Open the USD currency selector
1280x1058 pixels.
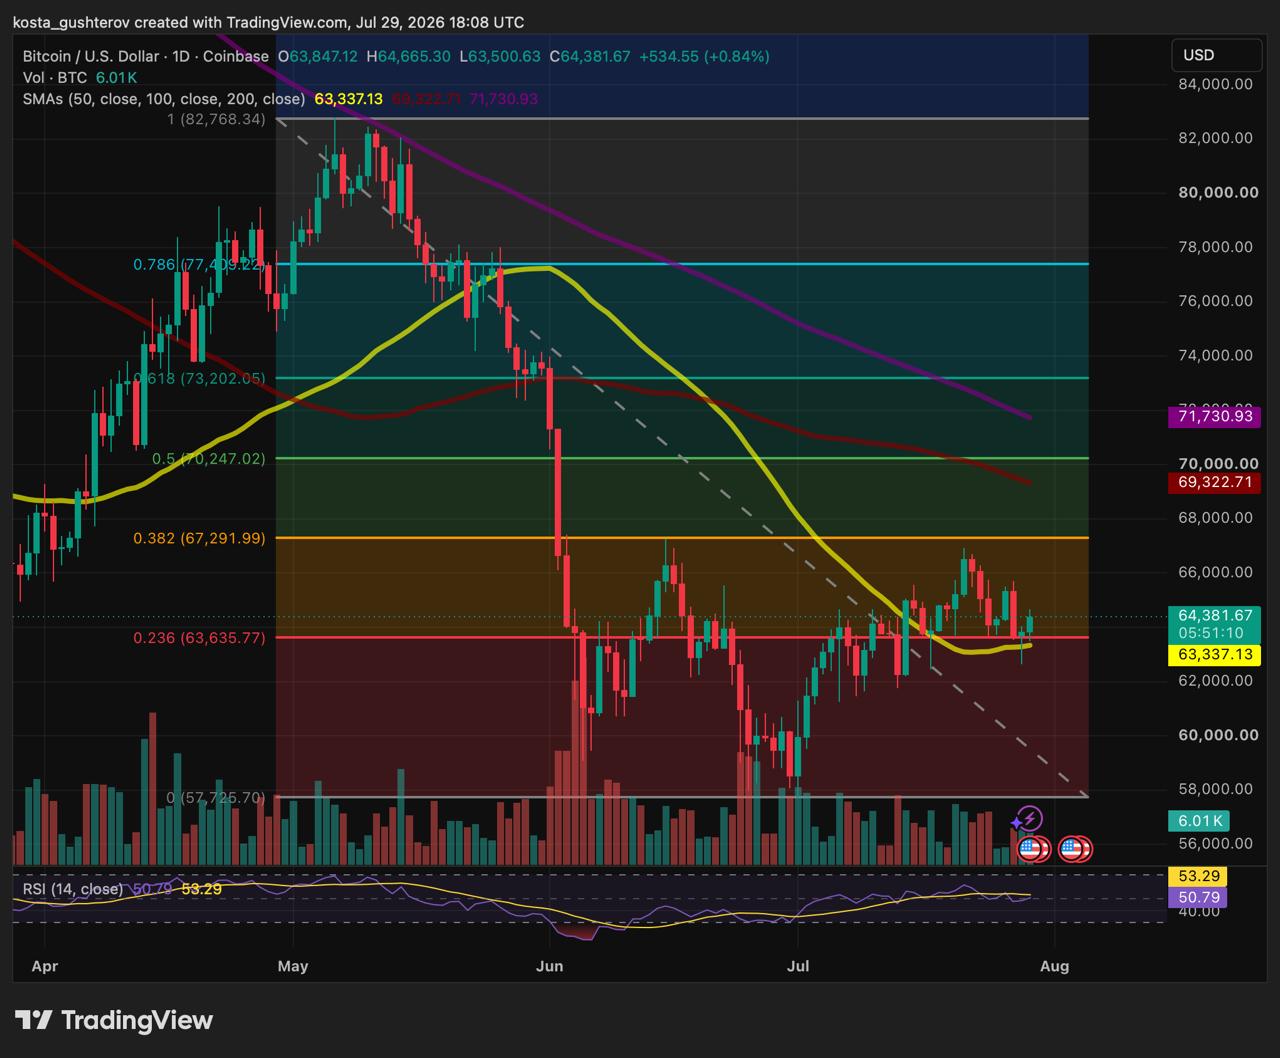(1215, 55)
